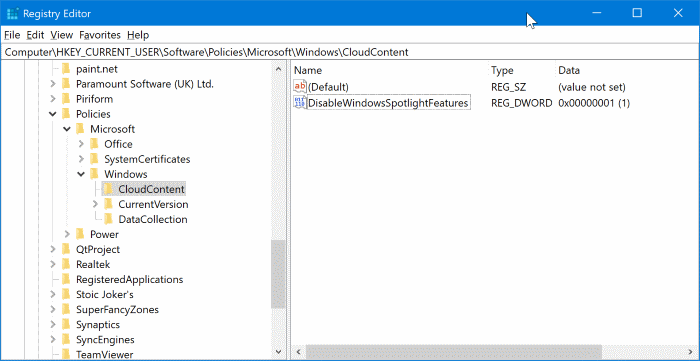700x361 pixels.
Task: Select the DisableWindowsSpotlightFeatures value name
Action: [x=388, y=103]
